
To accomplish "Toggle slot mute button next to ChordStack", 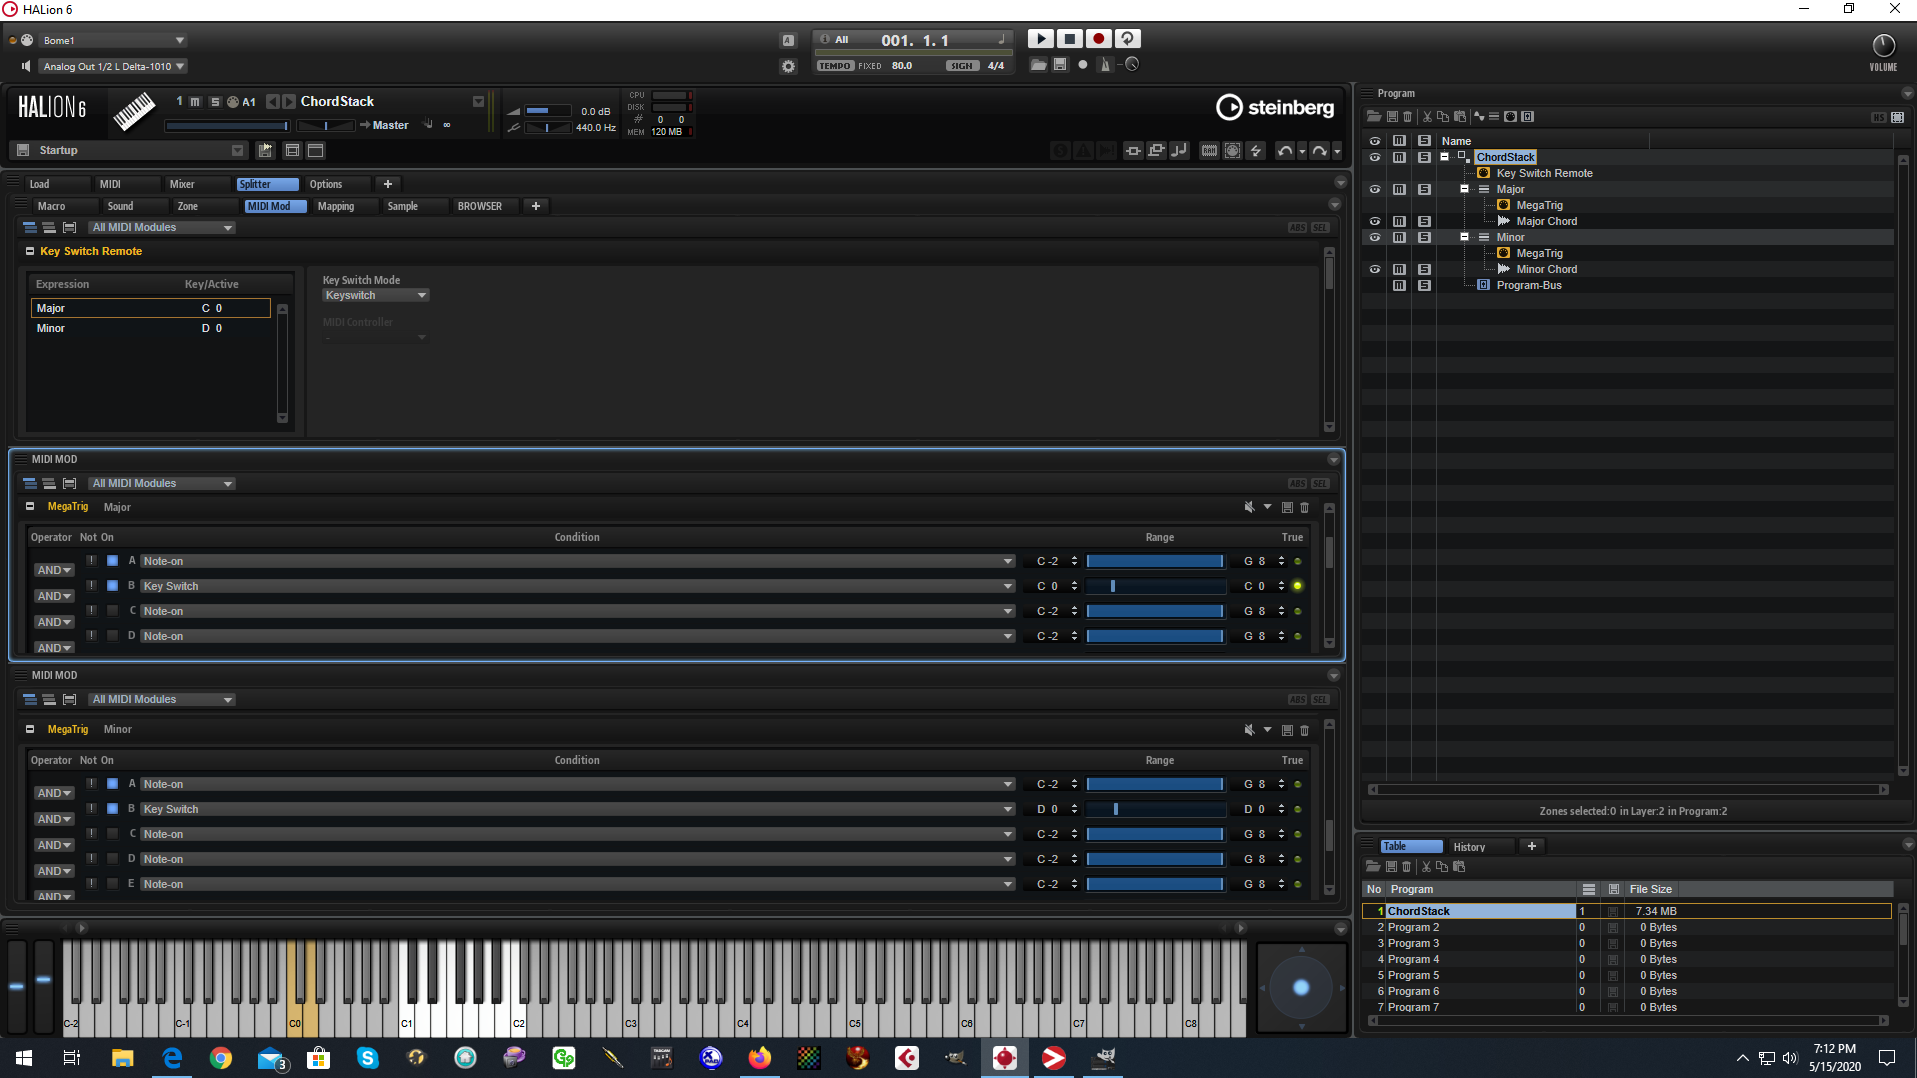I will [195, 101].
